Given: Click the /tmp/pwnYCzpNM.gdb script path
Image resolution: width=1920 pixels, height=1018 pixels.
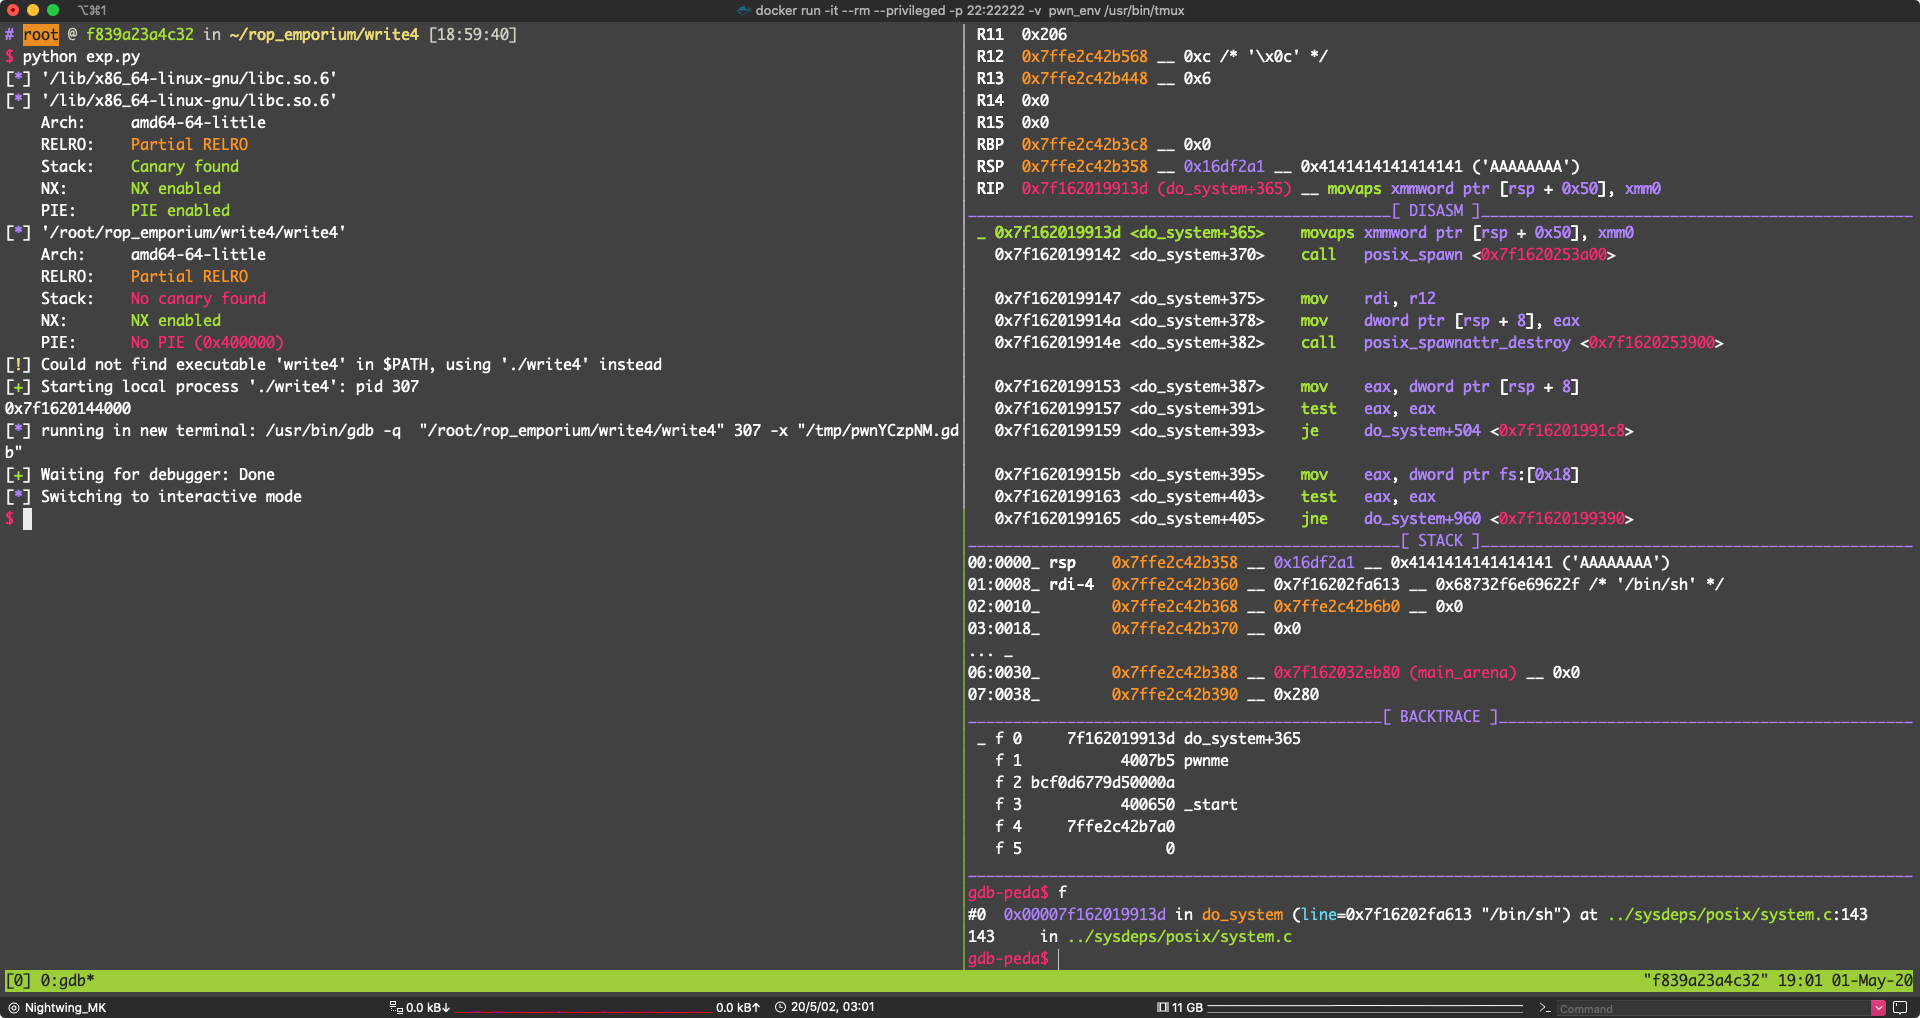Looking at the screenshot, I should click(483, 441).
